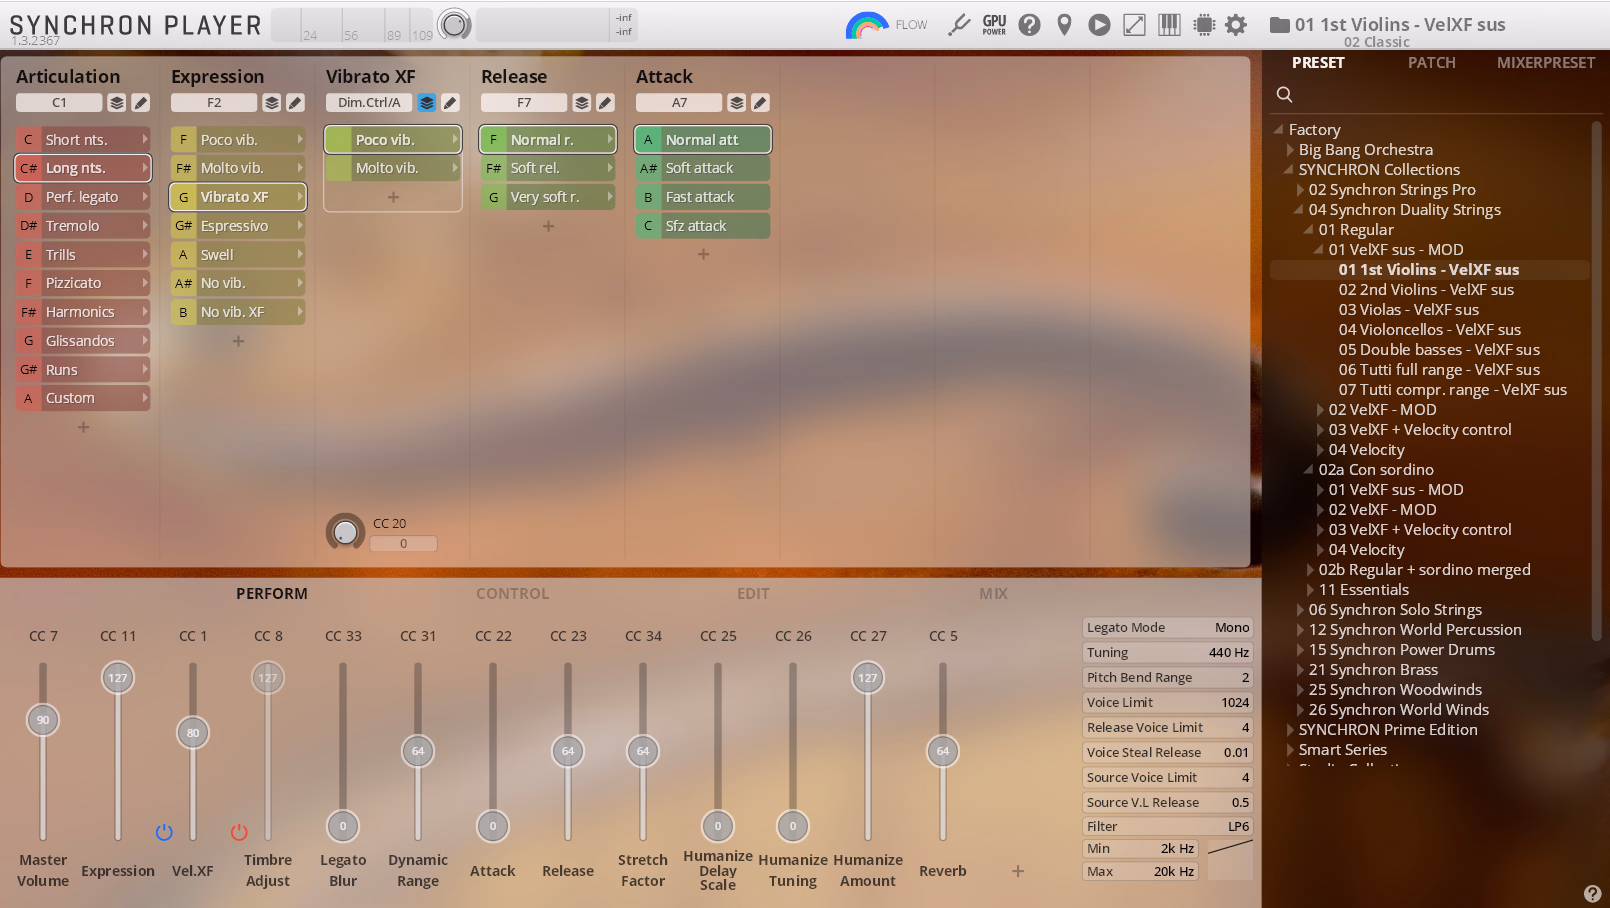
Task: Select the Espressivo expression slot
Action: (x=238, y=226)
